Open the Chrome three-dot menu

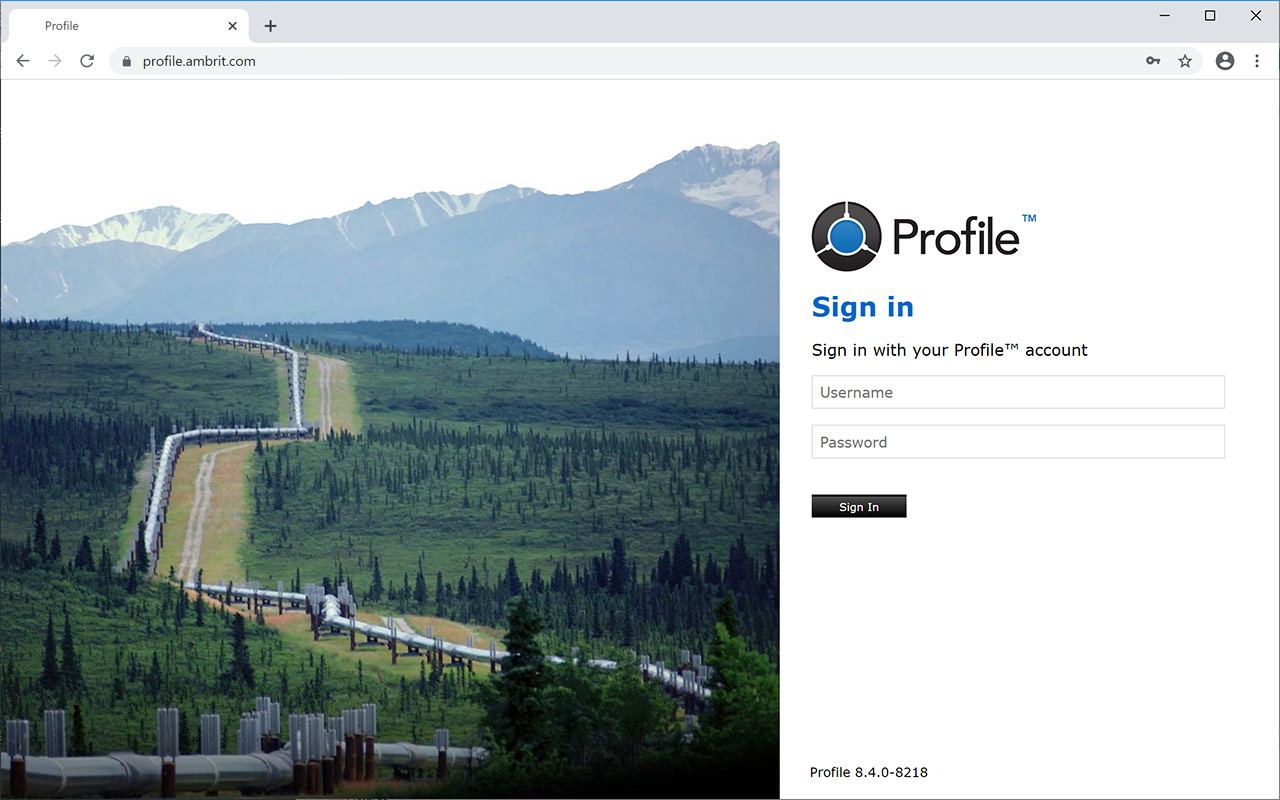pyautogui.click(x=1257, y=61)
